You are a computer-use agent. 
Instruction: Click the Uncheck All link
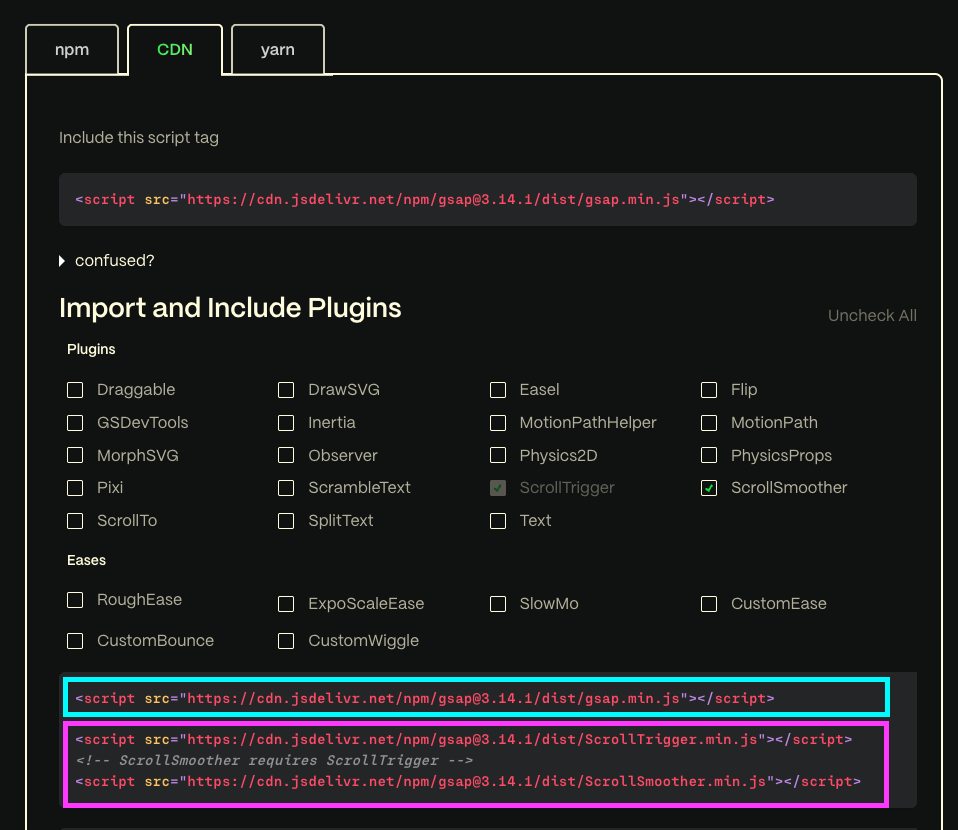click(871, 316)
